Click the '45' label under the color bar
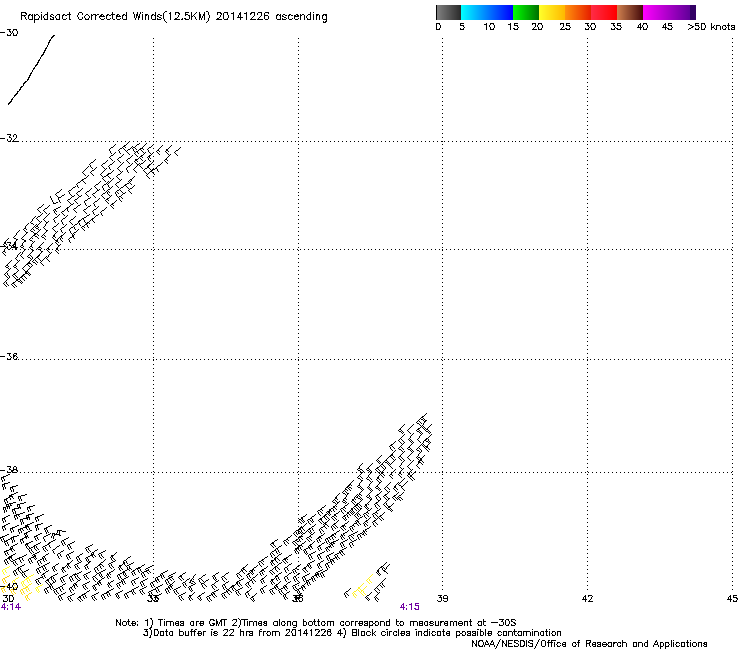Viewport: 740px width, 650px height. 667,27
